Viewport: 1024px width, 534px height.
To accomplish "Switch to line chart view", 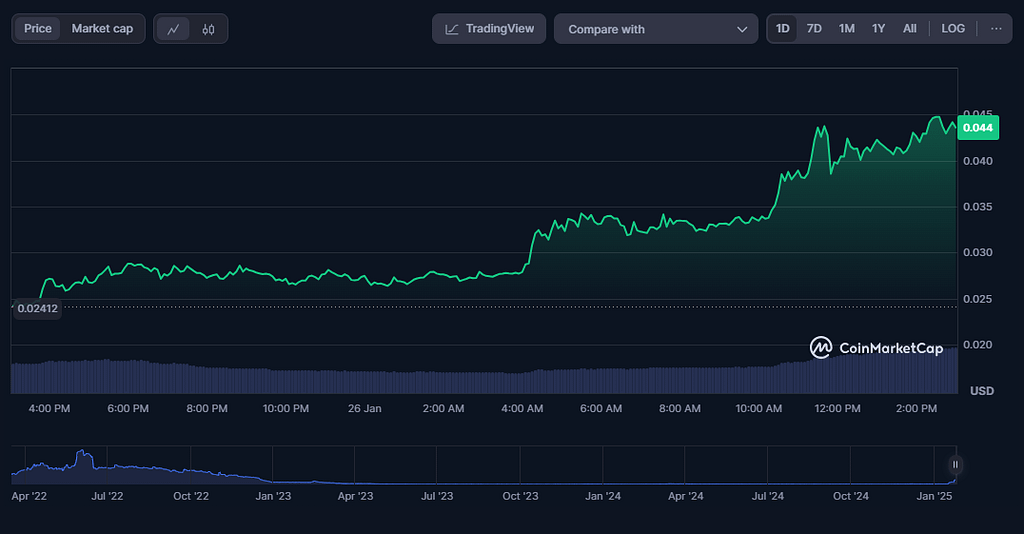I will [x=174, y=29].
